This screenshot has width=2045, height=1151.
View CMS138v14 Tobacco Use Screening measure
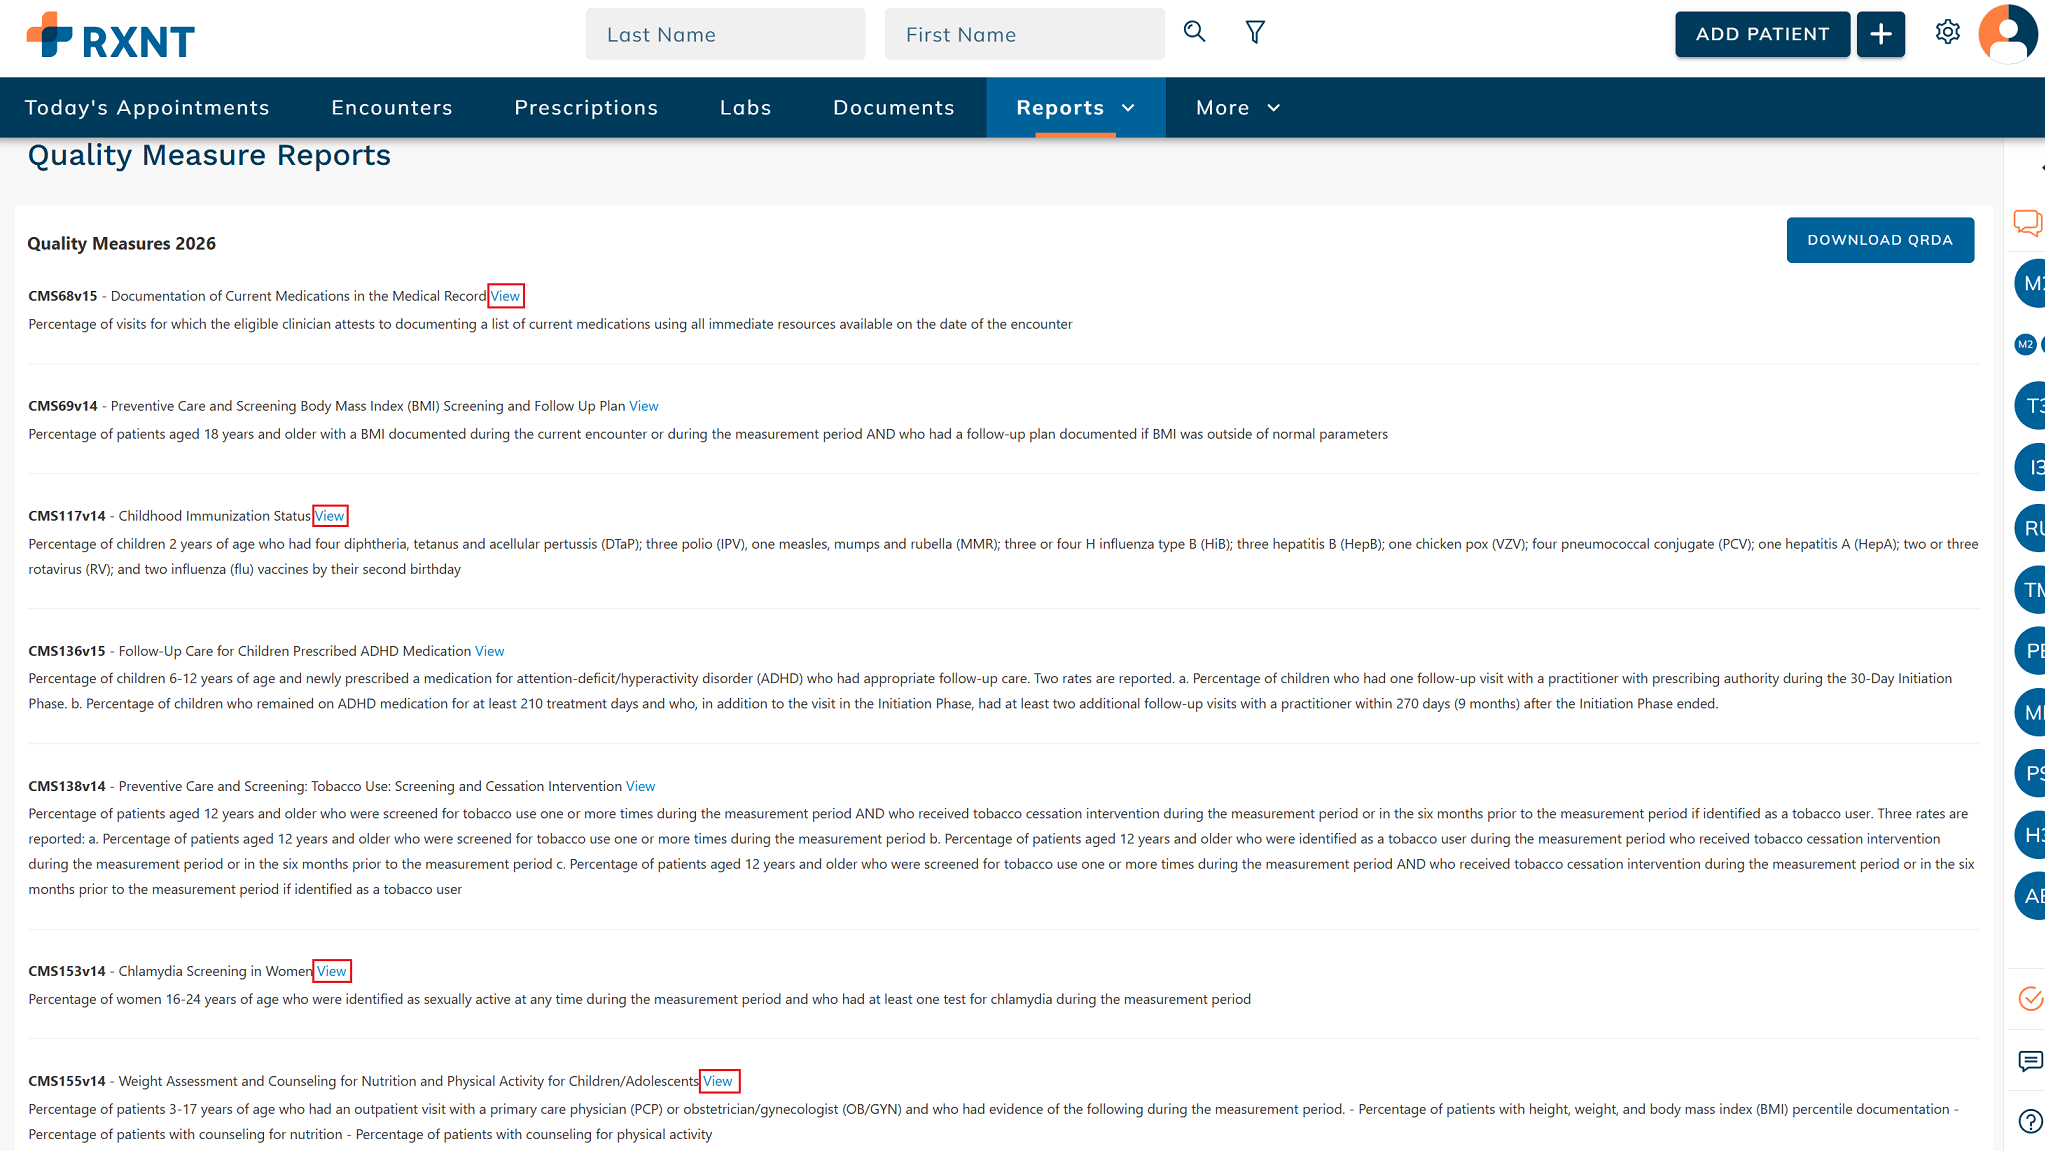[640, 786]
